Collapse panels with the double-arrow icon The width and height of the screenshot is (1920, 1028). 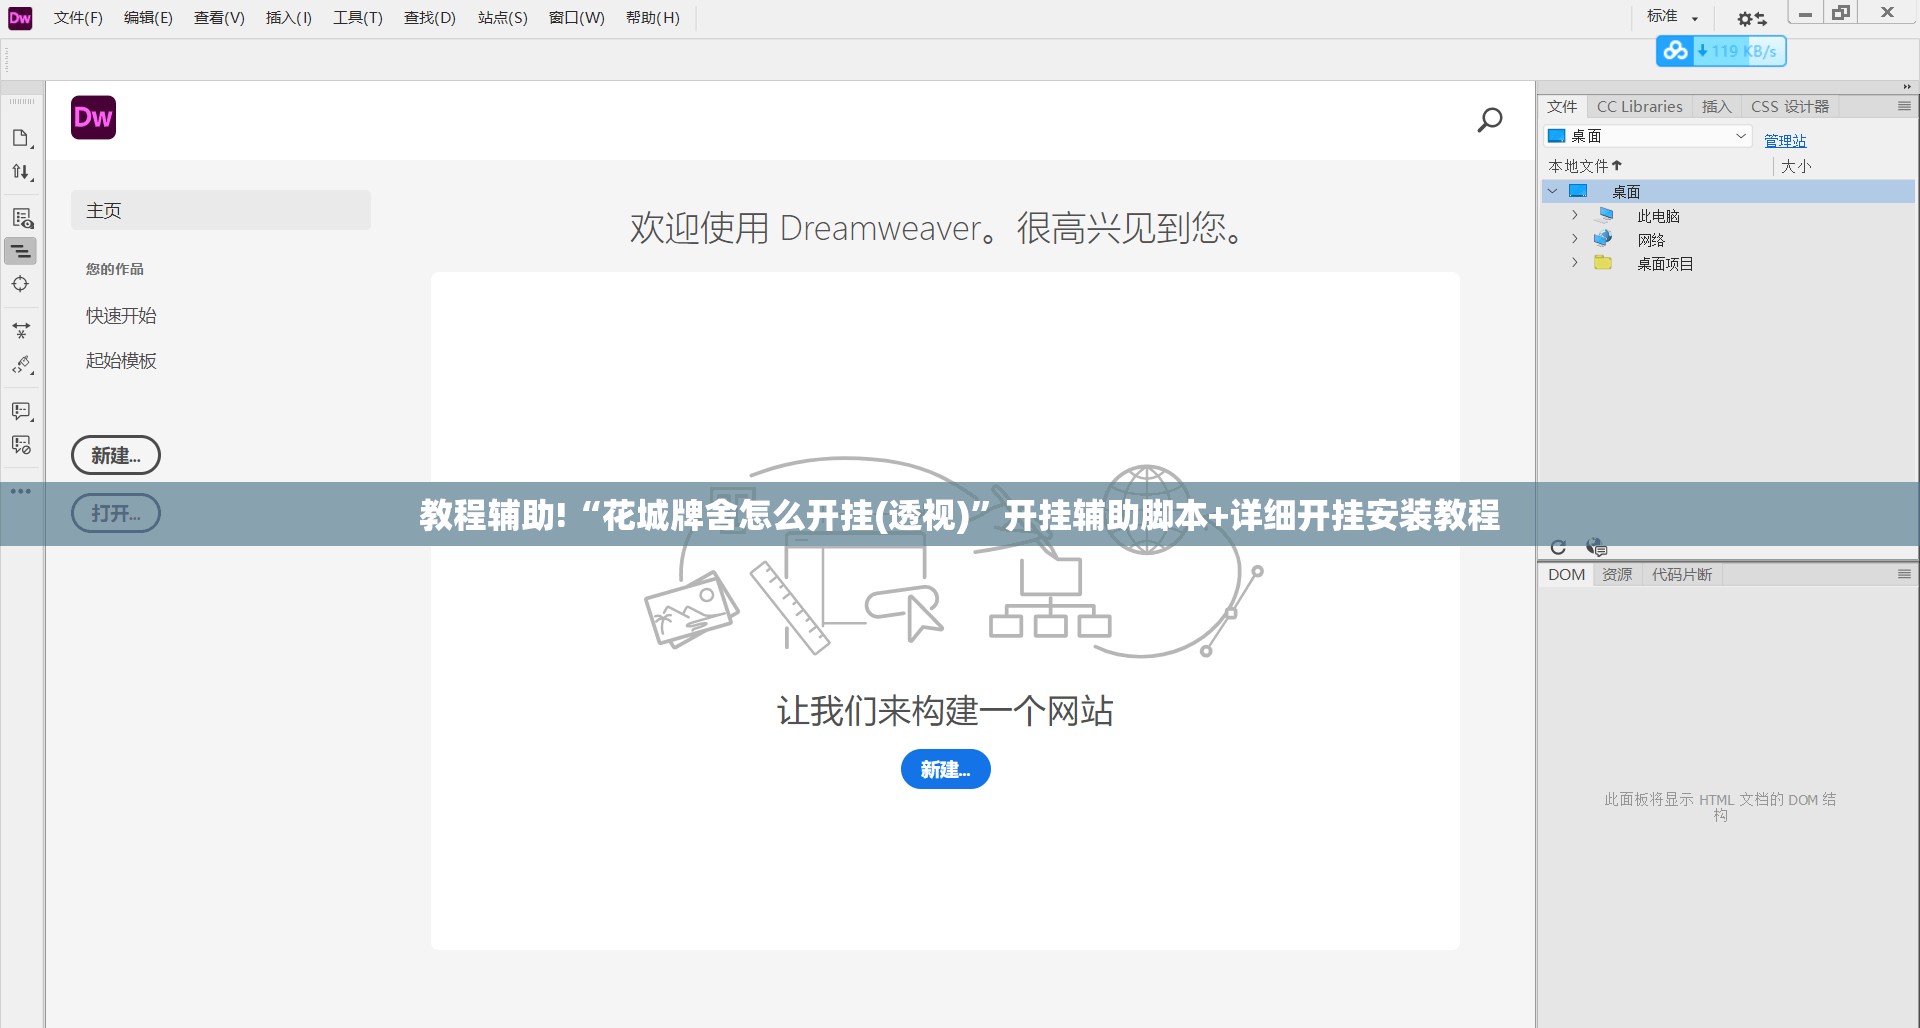click(1907, 87)
